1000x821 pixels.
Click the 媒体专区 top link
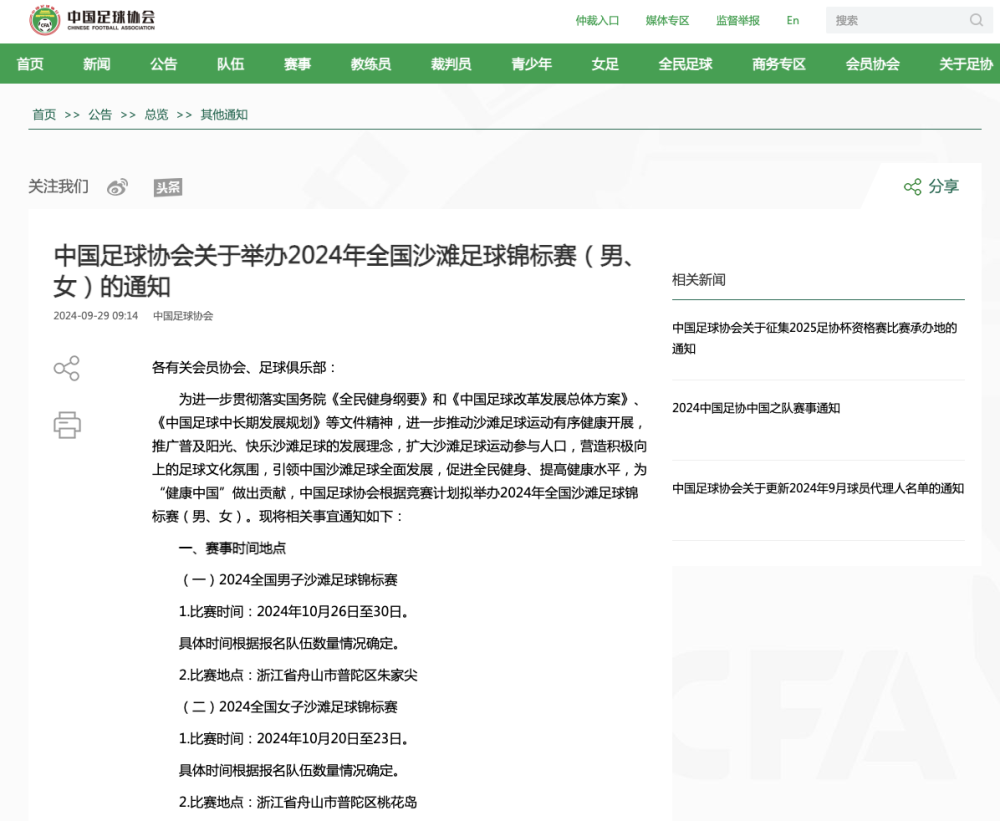(x=667, y=20)
